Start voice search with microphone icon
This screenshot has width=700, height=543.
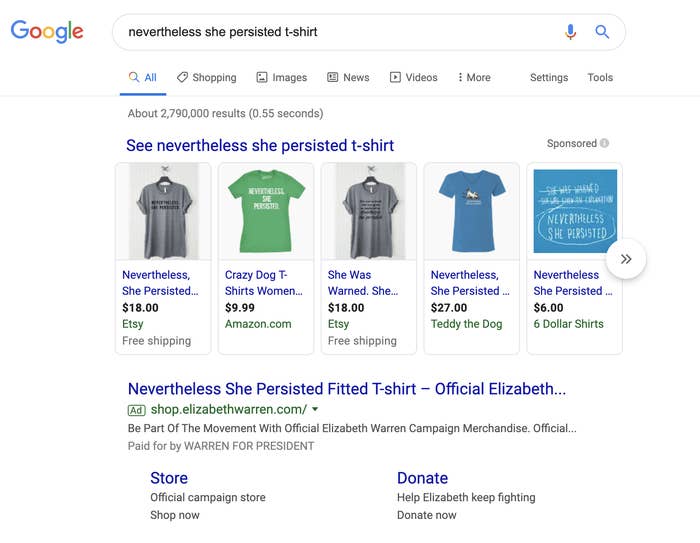click(570, 32)
